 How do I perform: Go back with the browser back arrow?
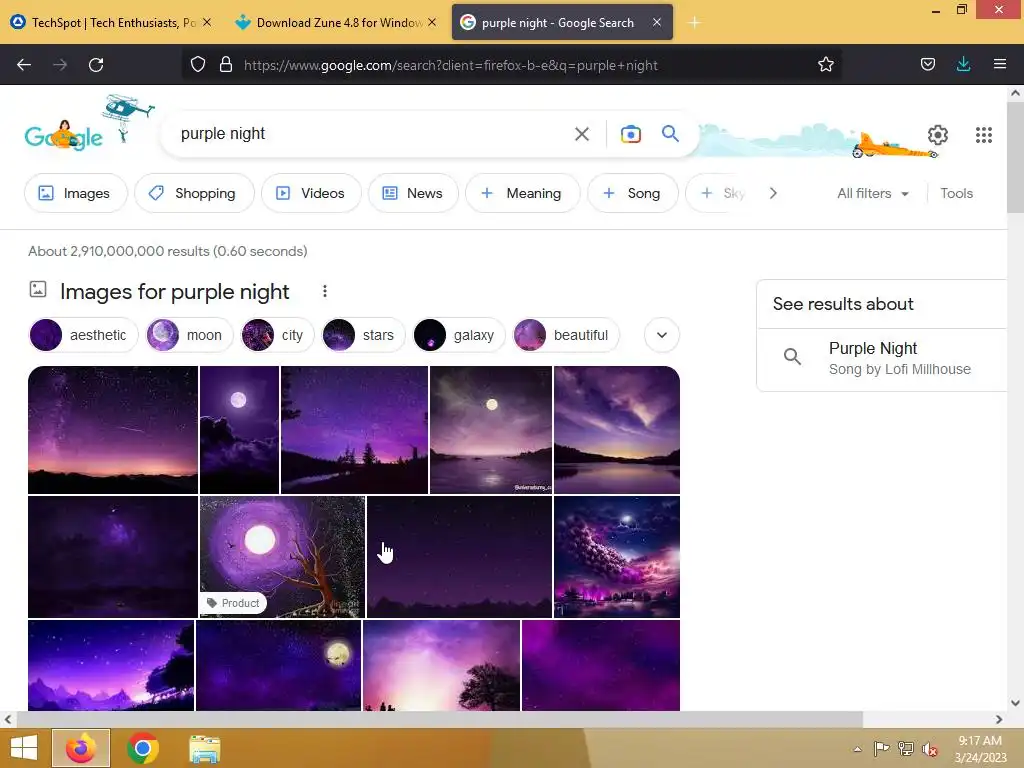24,65
